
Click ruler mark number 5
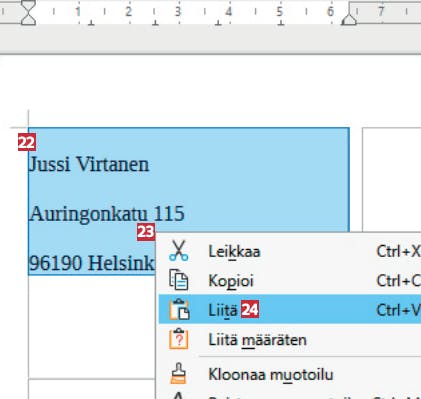pos(279,12)
